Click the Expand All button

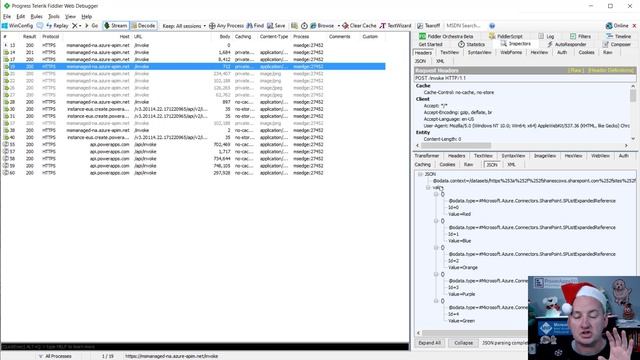pos(429,343)
